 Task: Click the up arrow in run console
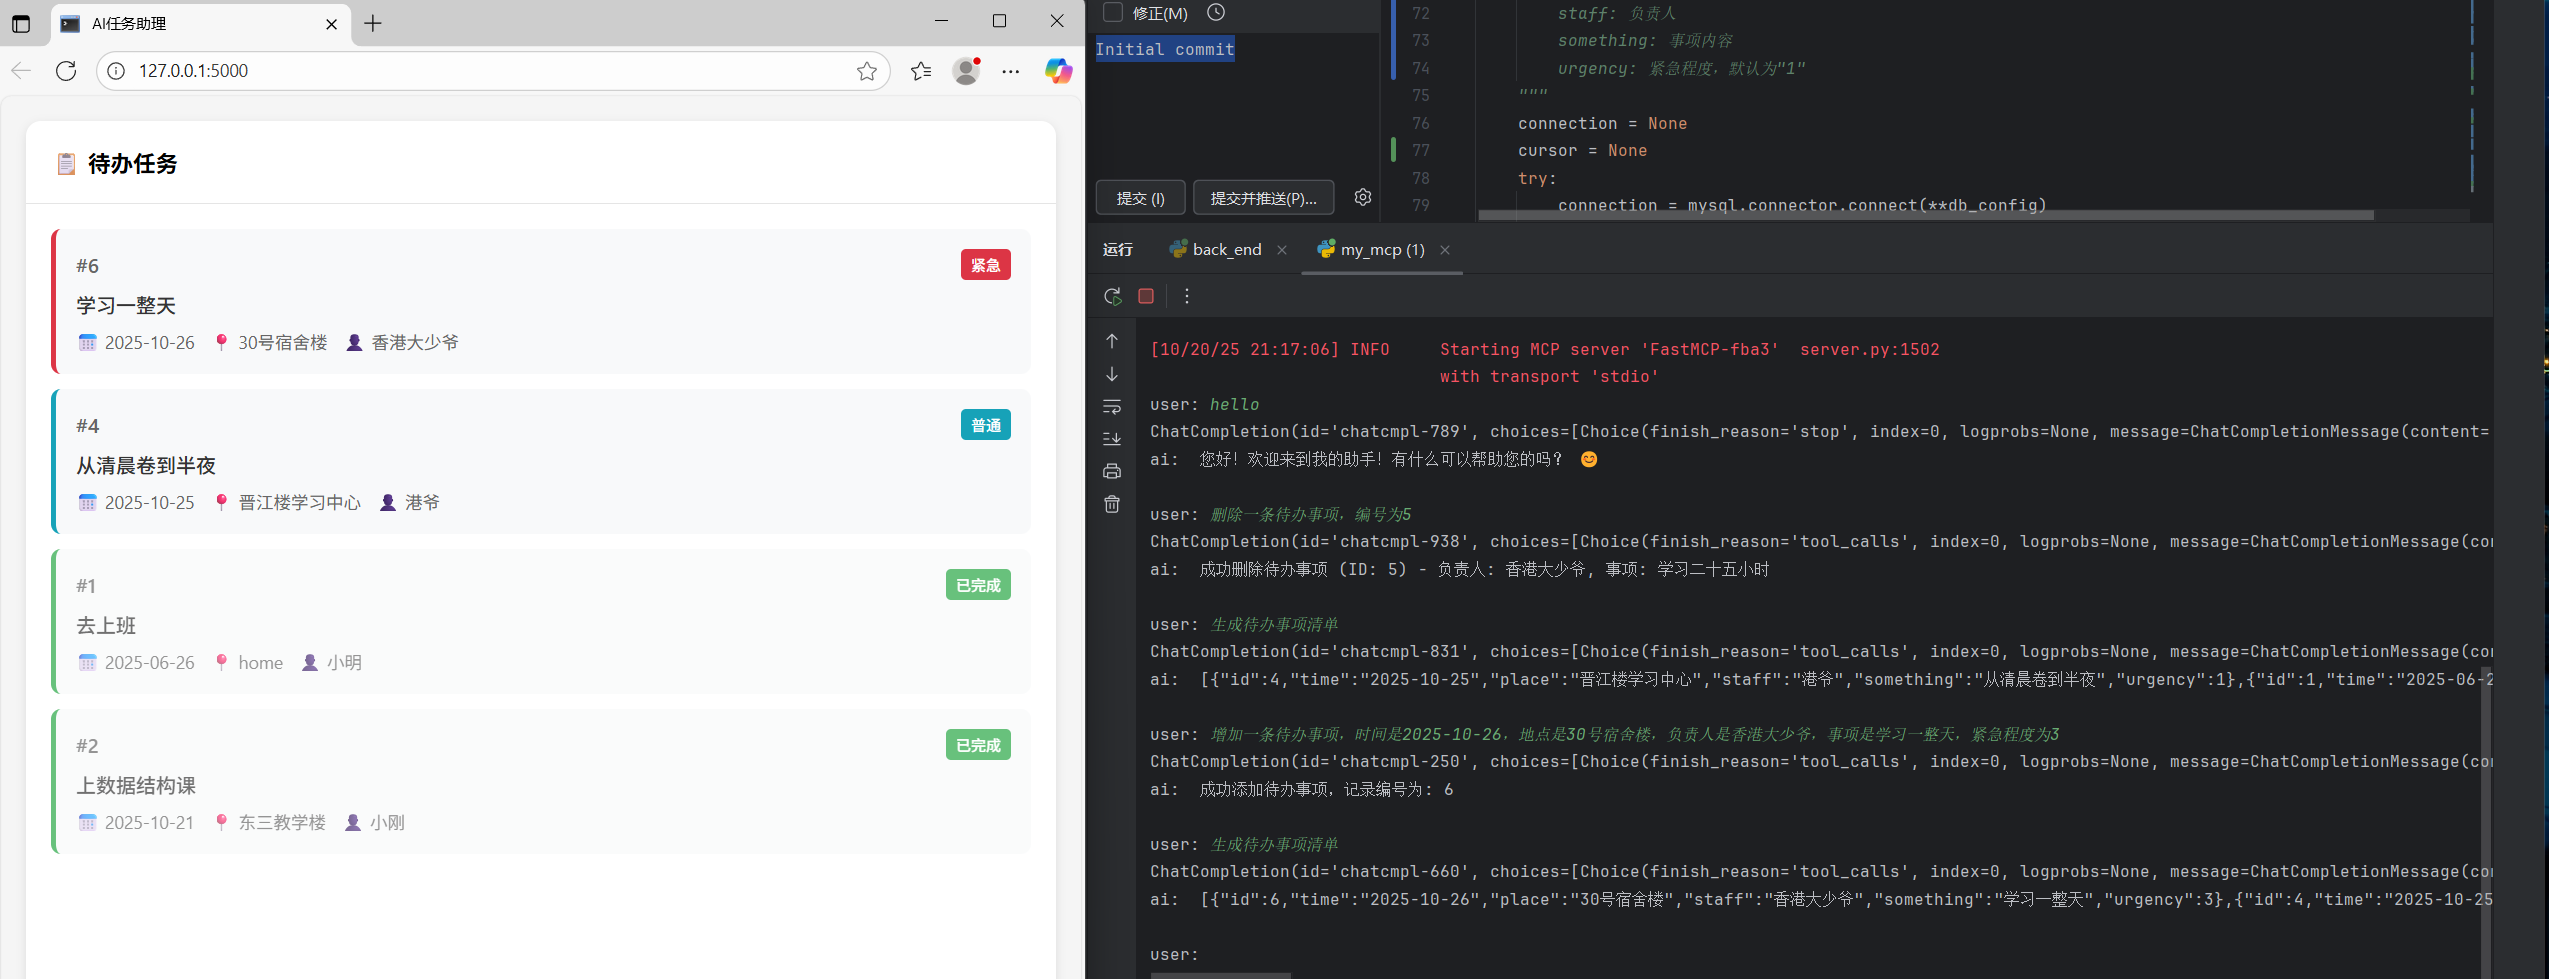coord(1112,341)
